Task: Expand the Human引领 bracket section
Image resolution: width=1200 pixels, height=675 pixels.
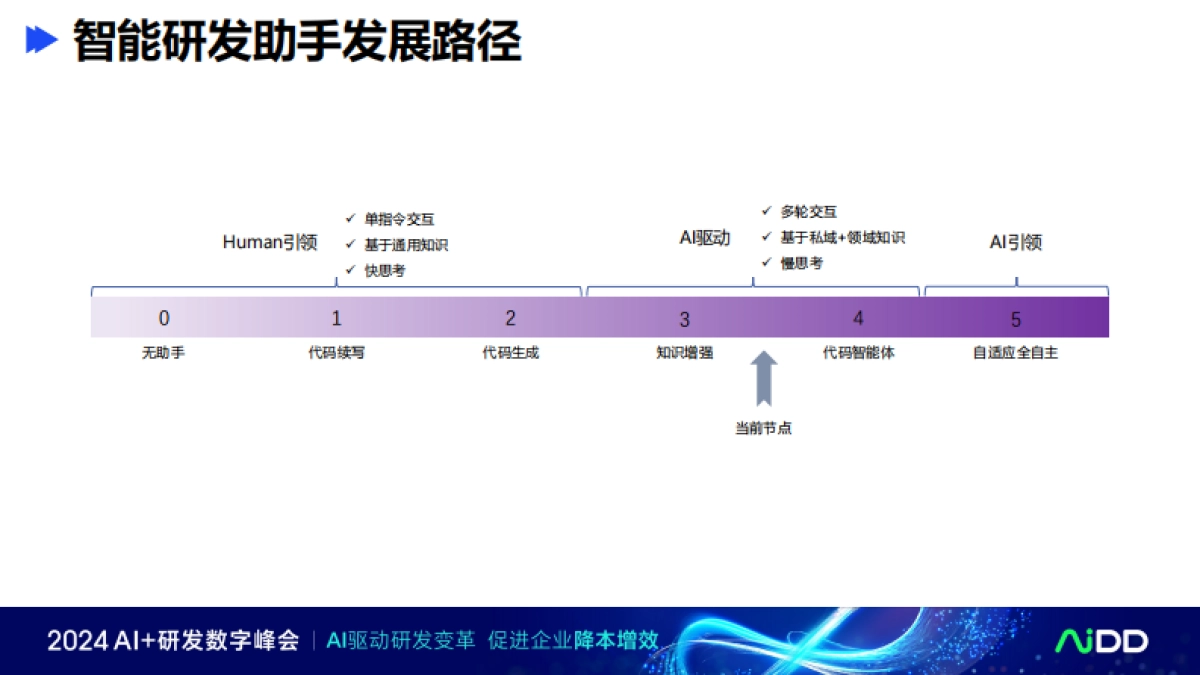Action: (x=270, y=241)
